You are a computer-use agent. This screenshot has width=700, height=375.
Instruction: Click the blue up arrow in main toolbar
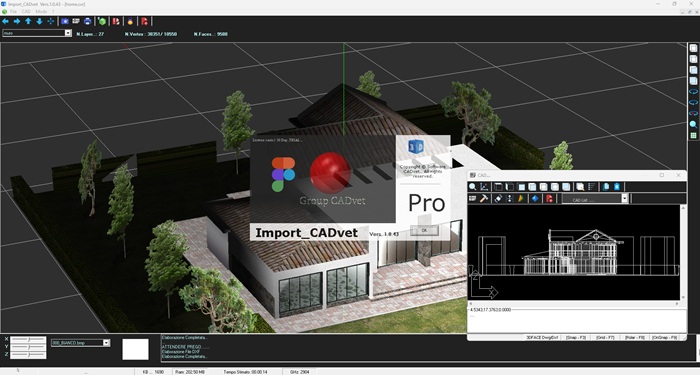(x=28, y=21)
